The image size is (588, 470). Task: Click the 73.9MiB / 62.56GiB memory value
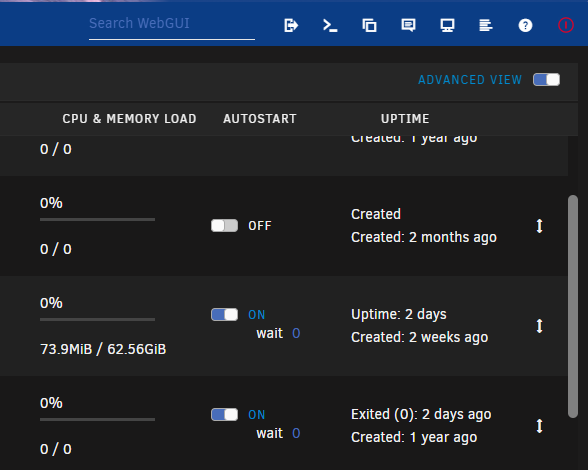click(103, 349)
